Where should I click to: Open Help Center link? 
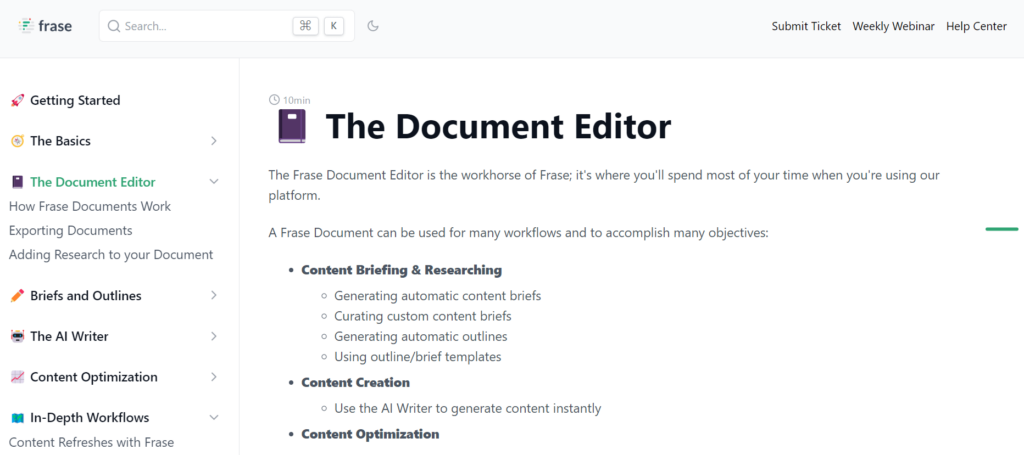click(x=976, y=26)
